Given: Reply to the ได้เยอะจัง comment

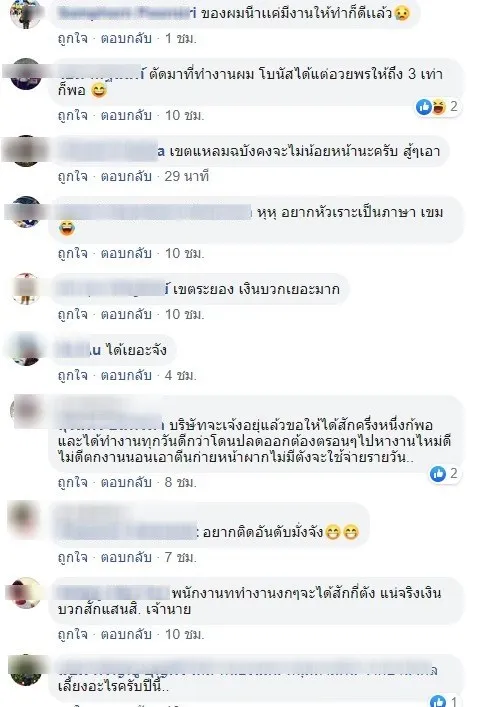Looking at the screenshot, I should click(126, 375).
